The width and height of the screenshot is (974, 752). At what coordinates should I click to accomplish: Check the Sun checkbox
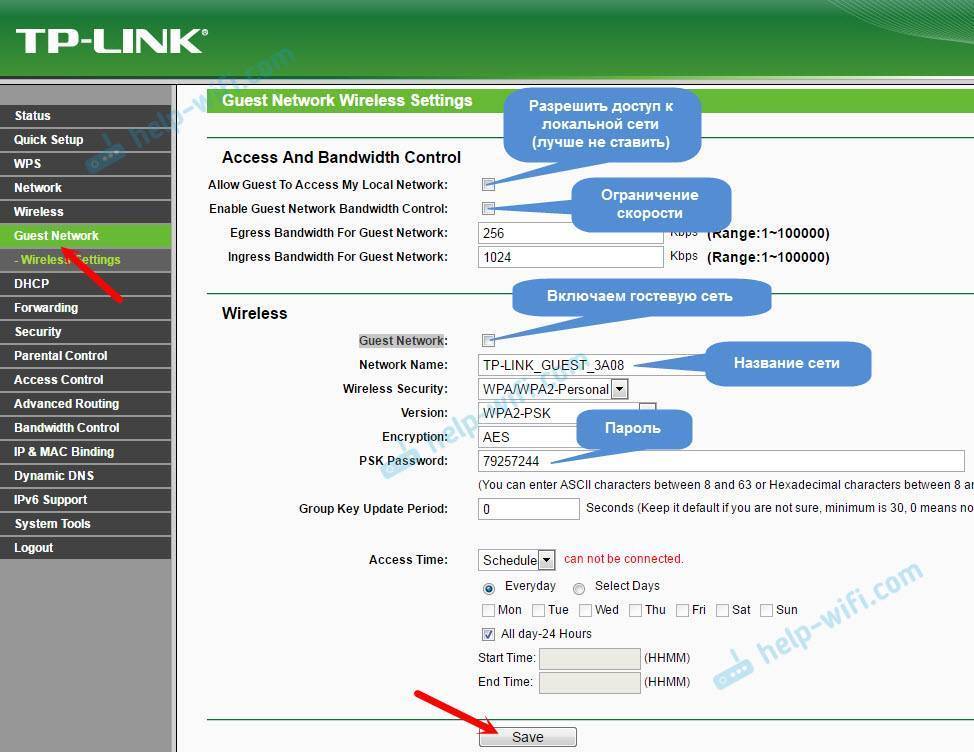click(767, 610)
